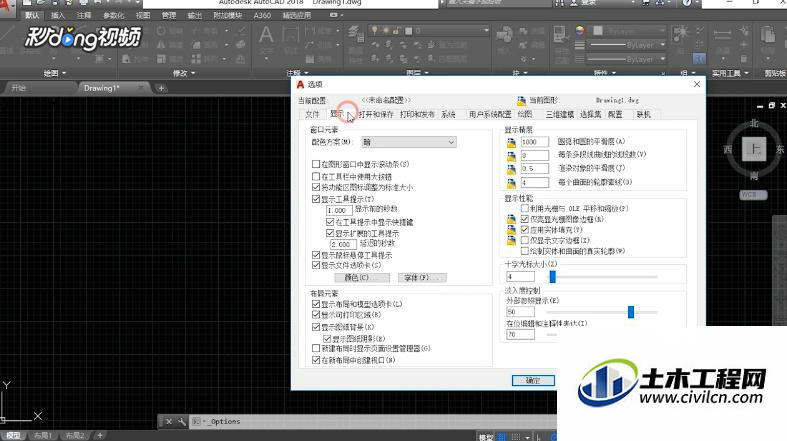Open command line customize wrench icon
The height and width of the screenshot is (441, 787).
(182, 421)
